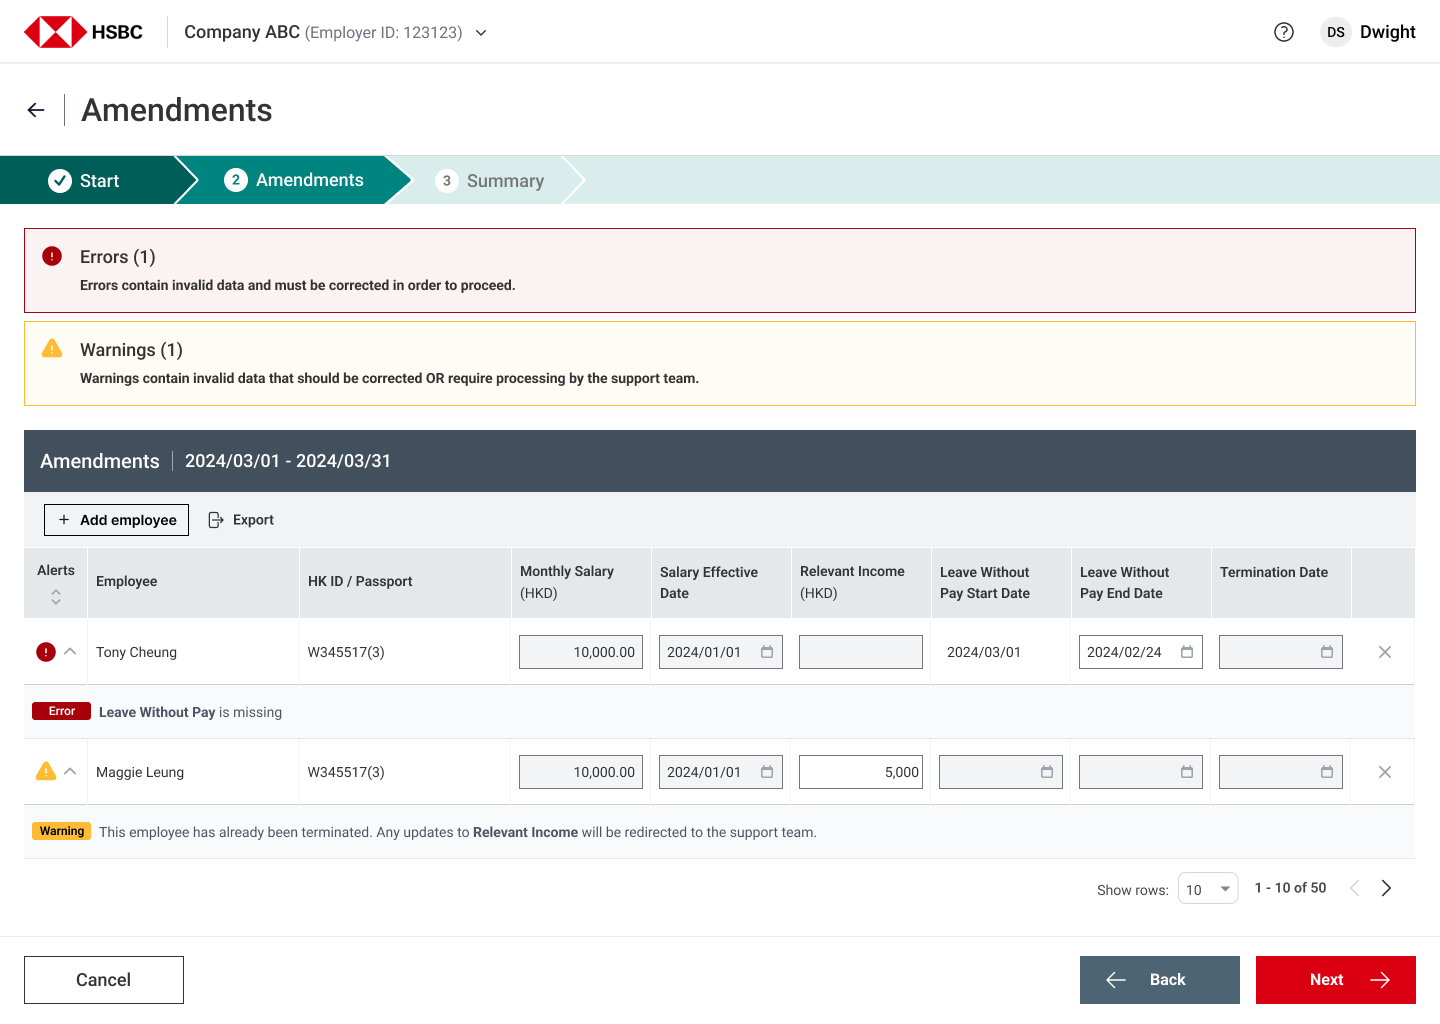Open calendar for Tony Cheung's Salary Effective Date

coord(767,652)
